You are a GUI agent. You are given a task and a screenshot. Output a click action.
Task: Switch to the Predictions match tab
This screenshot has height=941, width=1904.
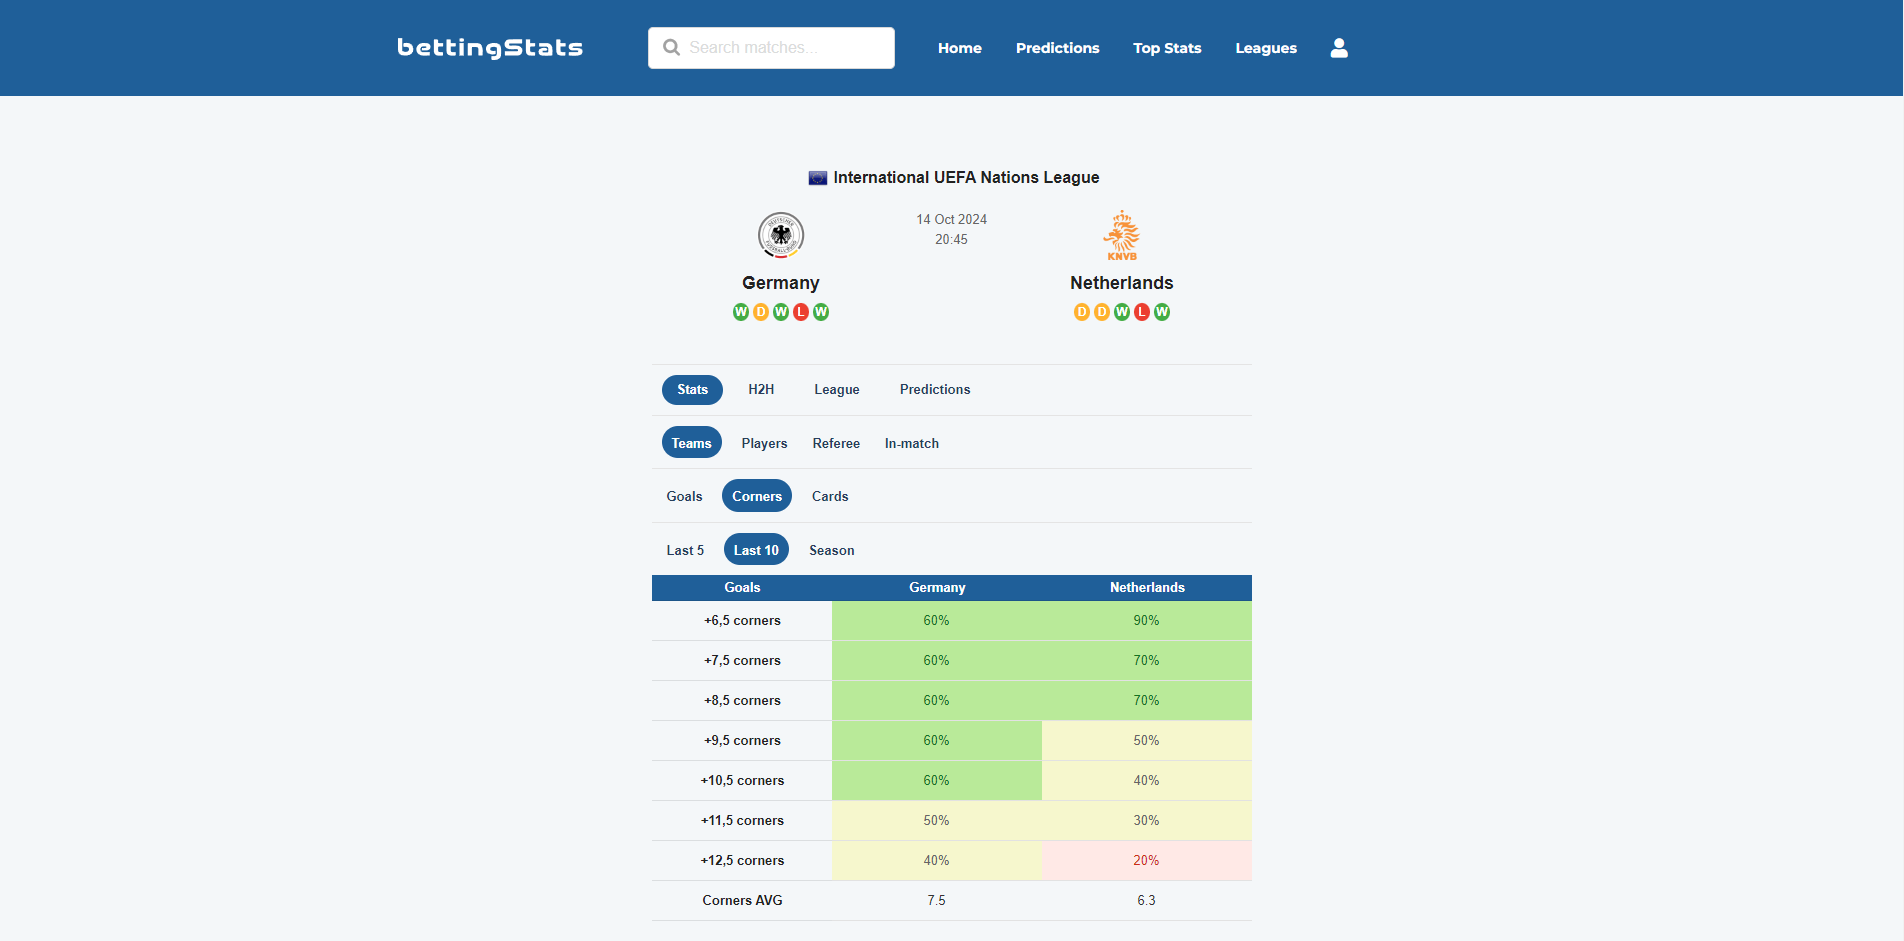(x=935, y=390)
